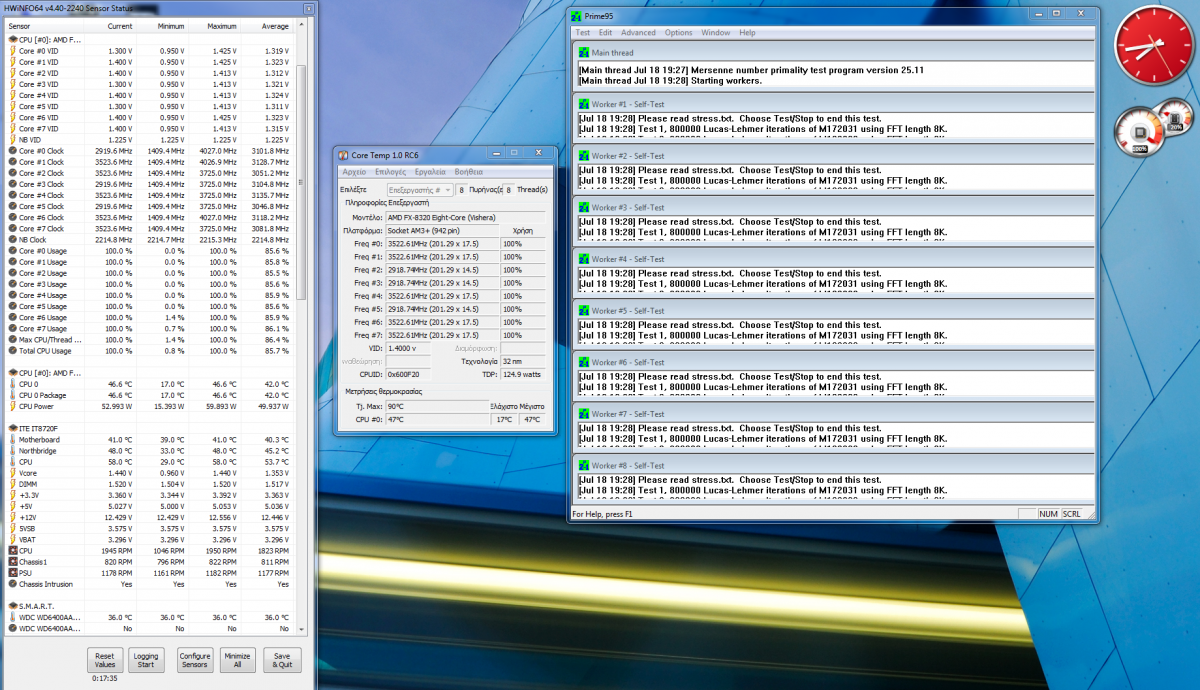This screenshot has height=690, width=1200.
Task: Open the Εργαλεία menu in Core Temp
Action: (431, 172)
